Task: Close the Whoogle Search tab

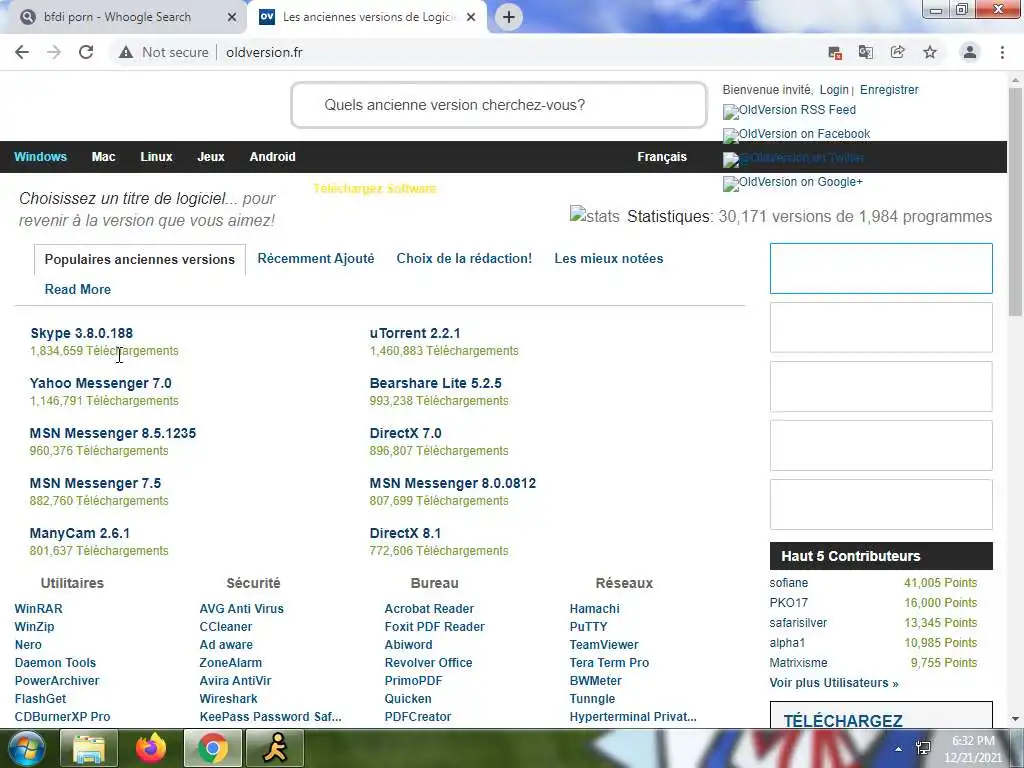Action: point(232,17)
